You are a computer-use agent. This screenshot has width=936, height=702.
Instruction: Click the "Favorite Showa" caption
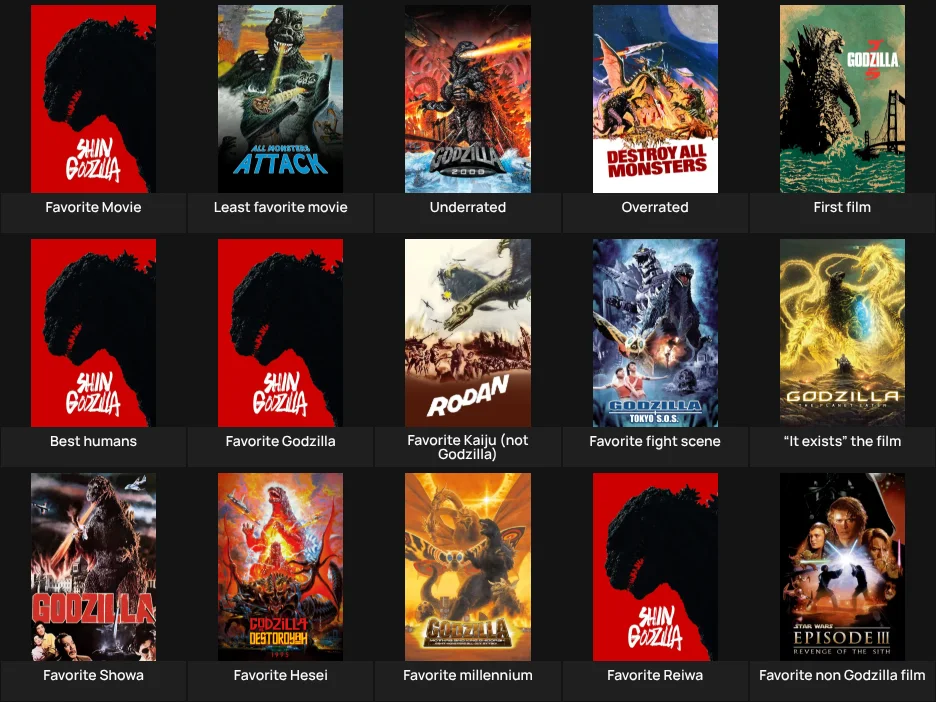93,676
